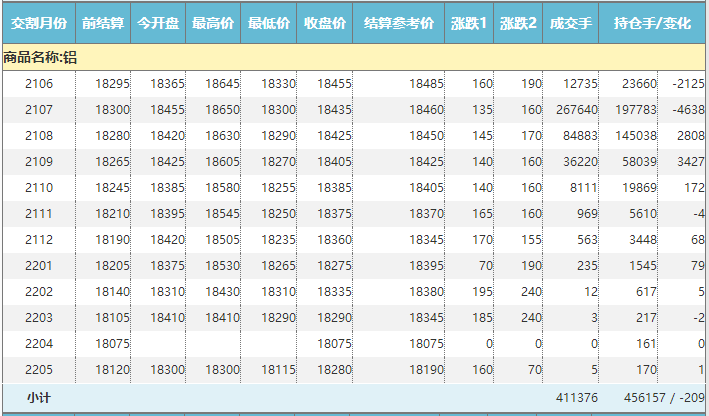The image size is (709, 416).
Task: Click the open interest value 145038
Action: pyautogui.click(x=637, y=136)
